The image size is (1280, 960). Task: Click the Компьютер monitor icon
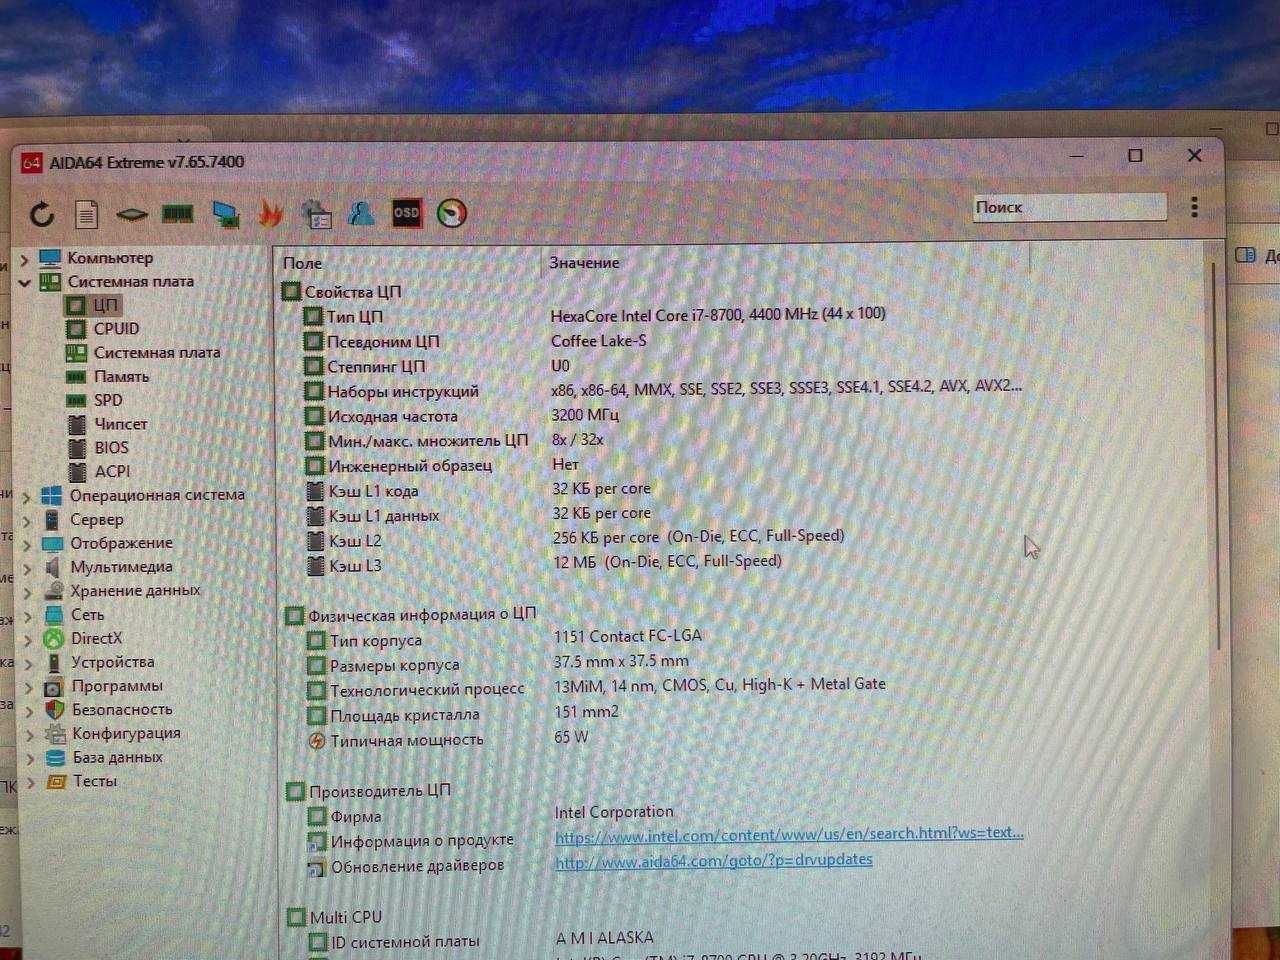pyautogui.click(x=50, y=259)
